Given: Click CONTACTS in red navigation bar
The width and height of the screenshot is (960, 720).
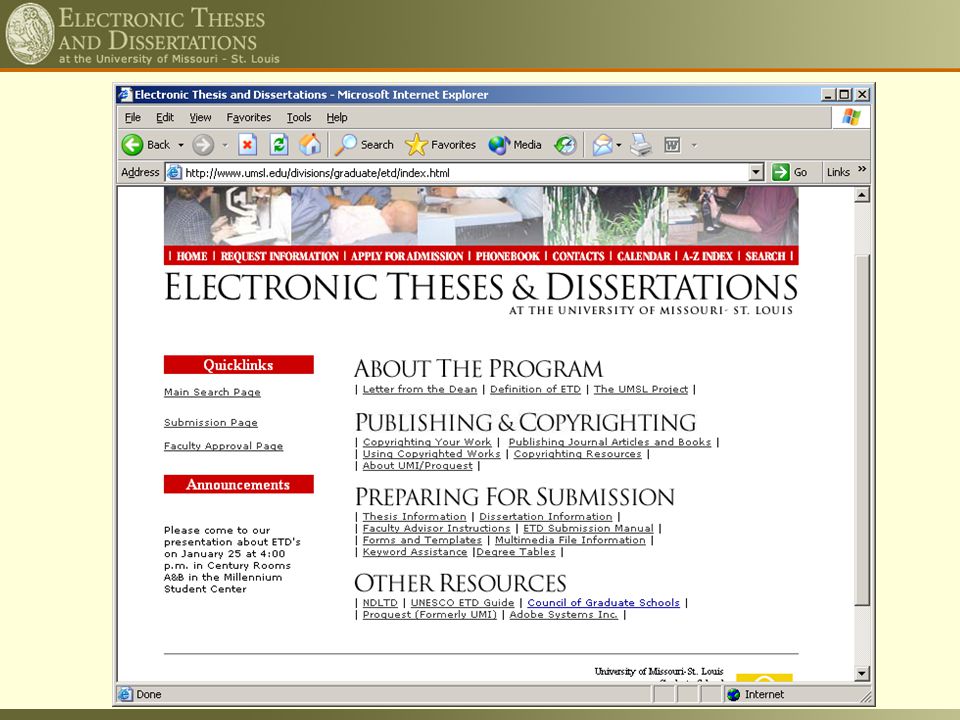Looking at the screenshot, I should 578,256.
